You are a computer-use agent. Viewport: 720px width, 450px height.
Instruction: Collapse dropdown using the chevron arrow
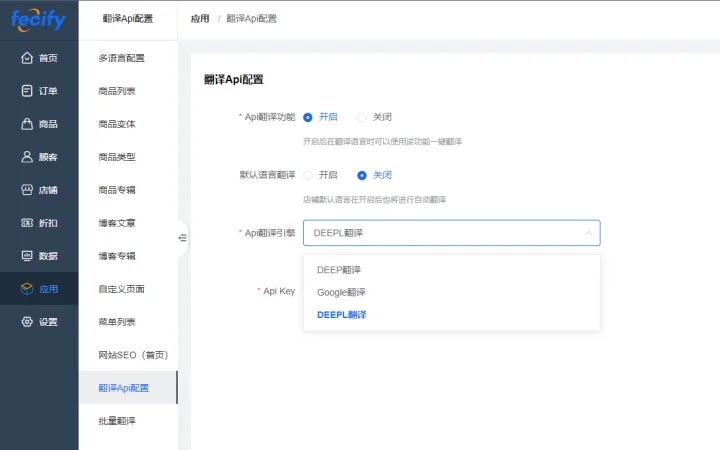[589, 233]
